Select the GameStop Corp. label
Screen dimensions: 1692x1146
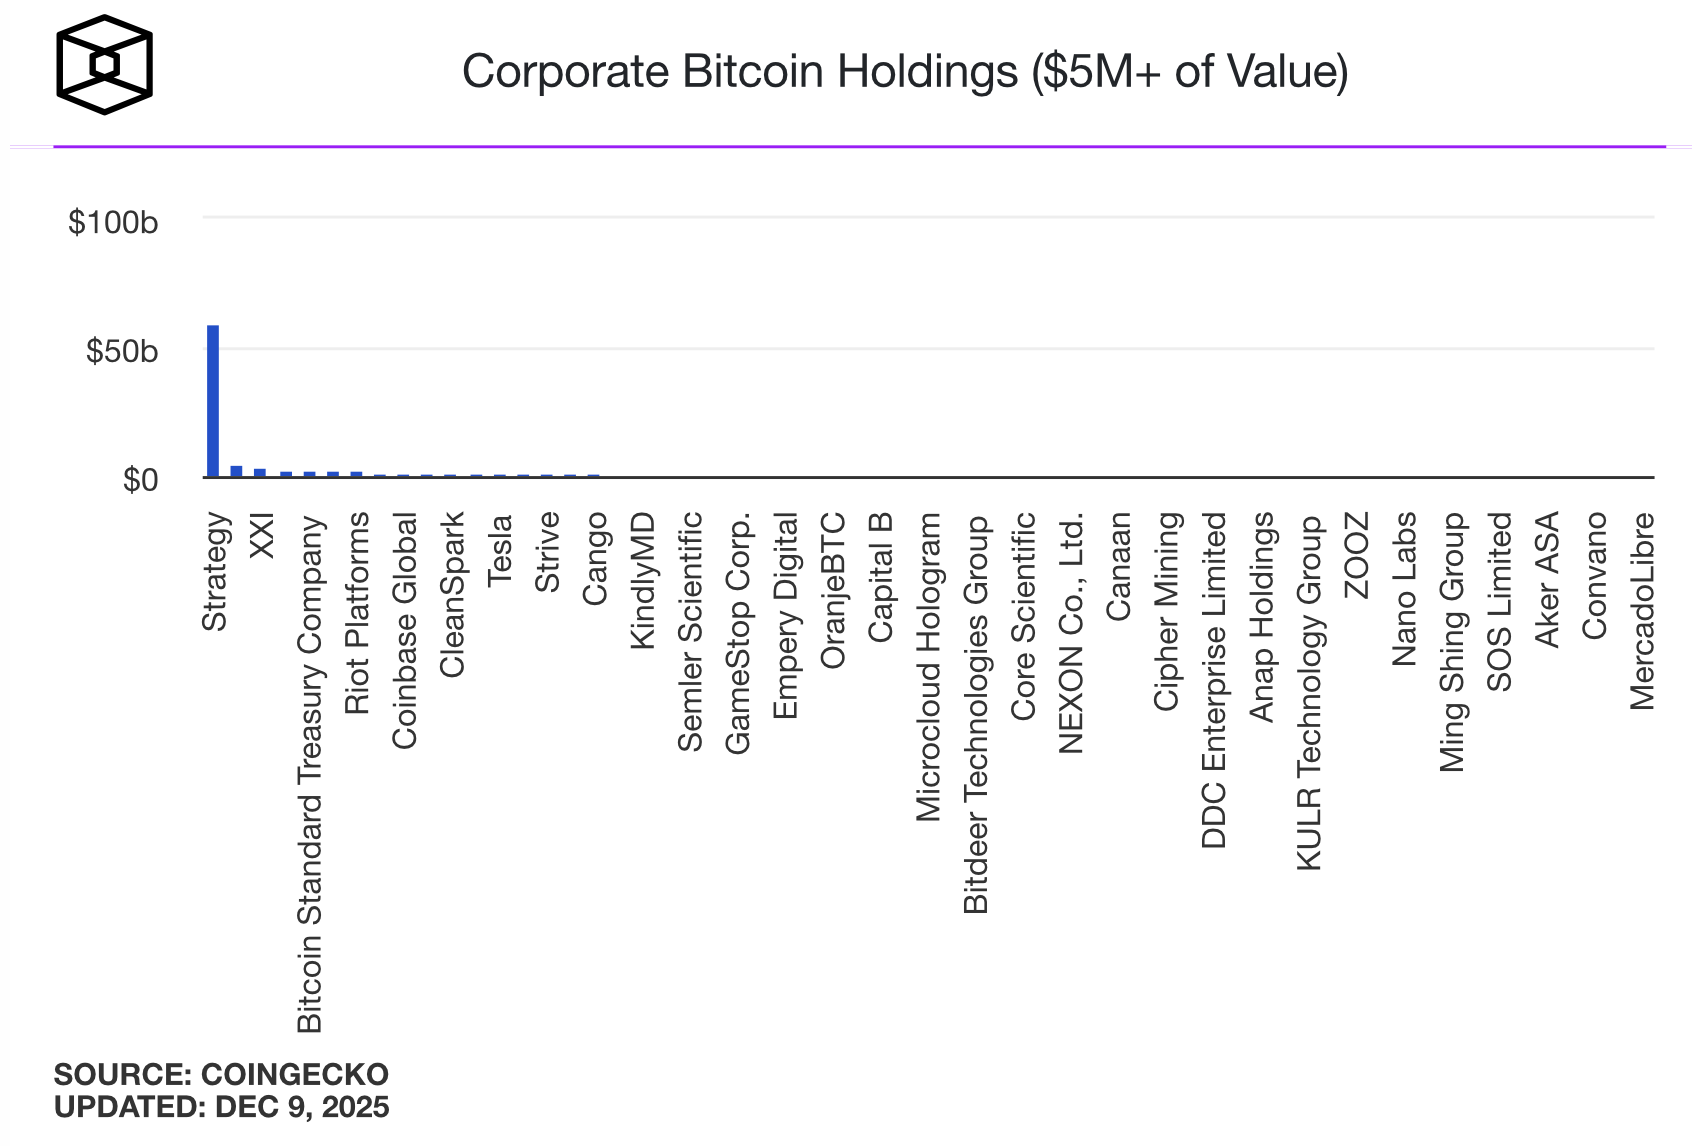tap(737, 634)
